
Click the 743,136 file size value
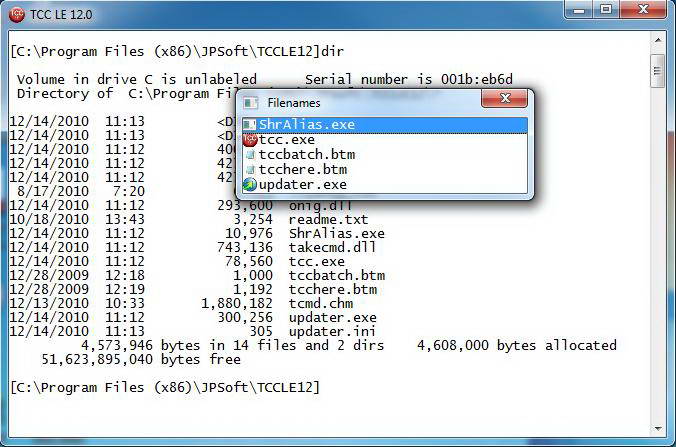point(245,247)
